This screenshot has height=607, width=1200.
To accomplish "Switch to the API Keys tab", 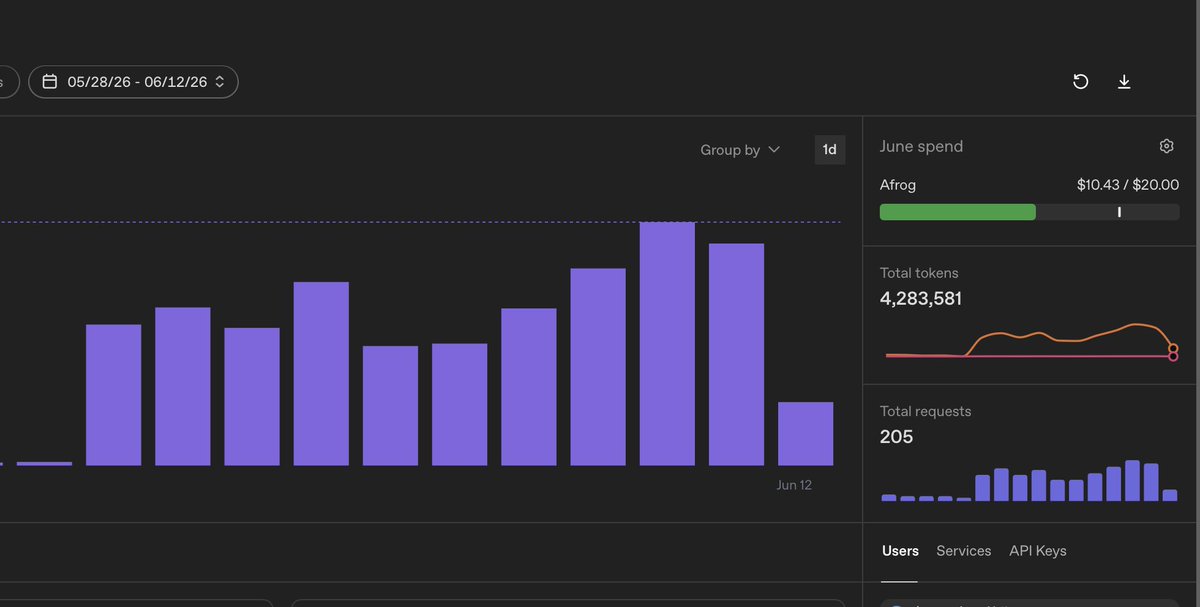I will tap(1038, 551).
